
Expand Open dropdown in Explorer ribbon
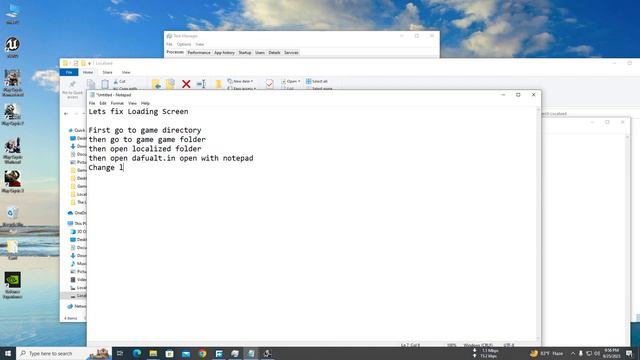coord(291,81)
